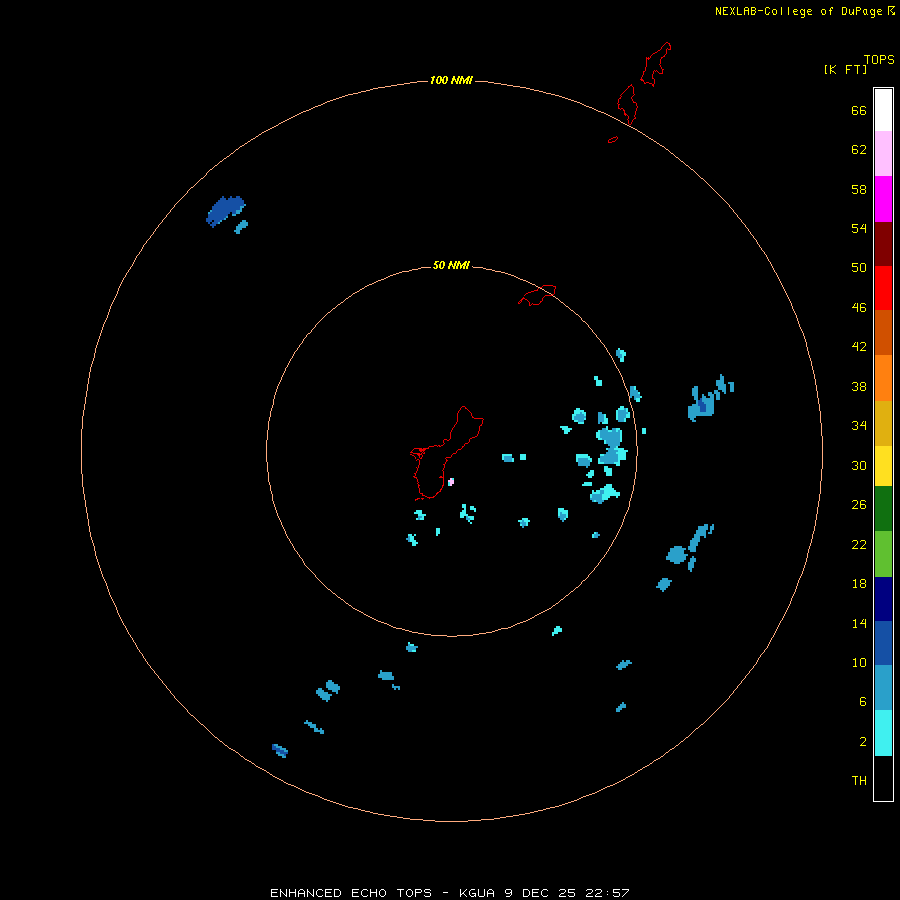Click the 6 legend value

point(863,701)
